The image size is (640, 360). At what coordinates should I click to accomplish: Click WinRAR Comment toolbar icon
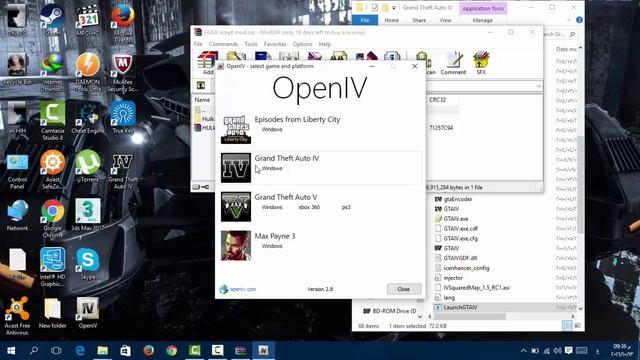[453, 62]
